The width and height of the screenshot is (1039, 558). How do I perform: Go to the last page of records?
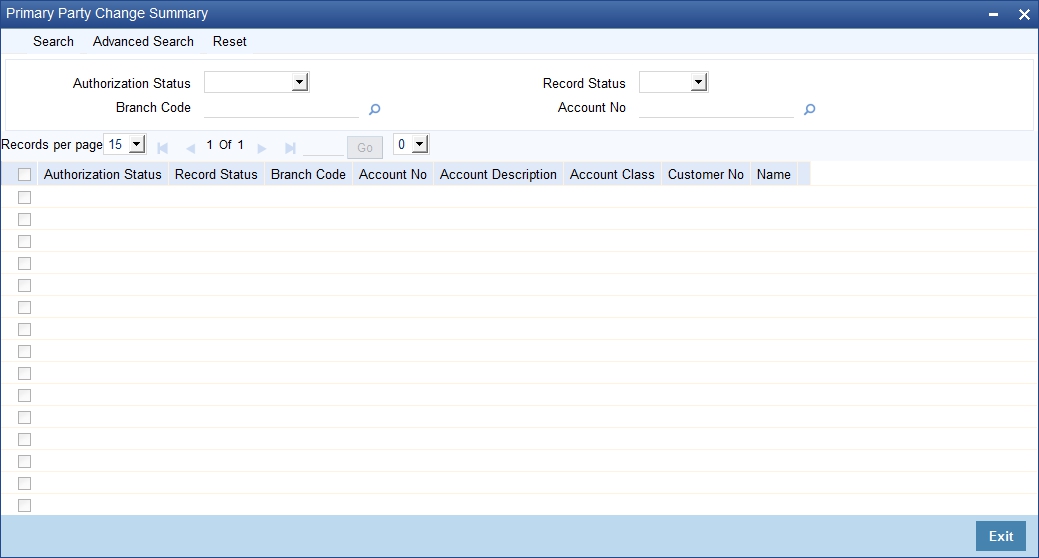pyautogui.click(x=290, y=148)
